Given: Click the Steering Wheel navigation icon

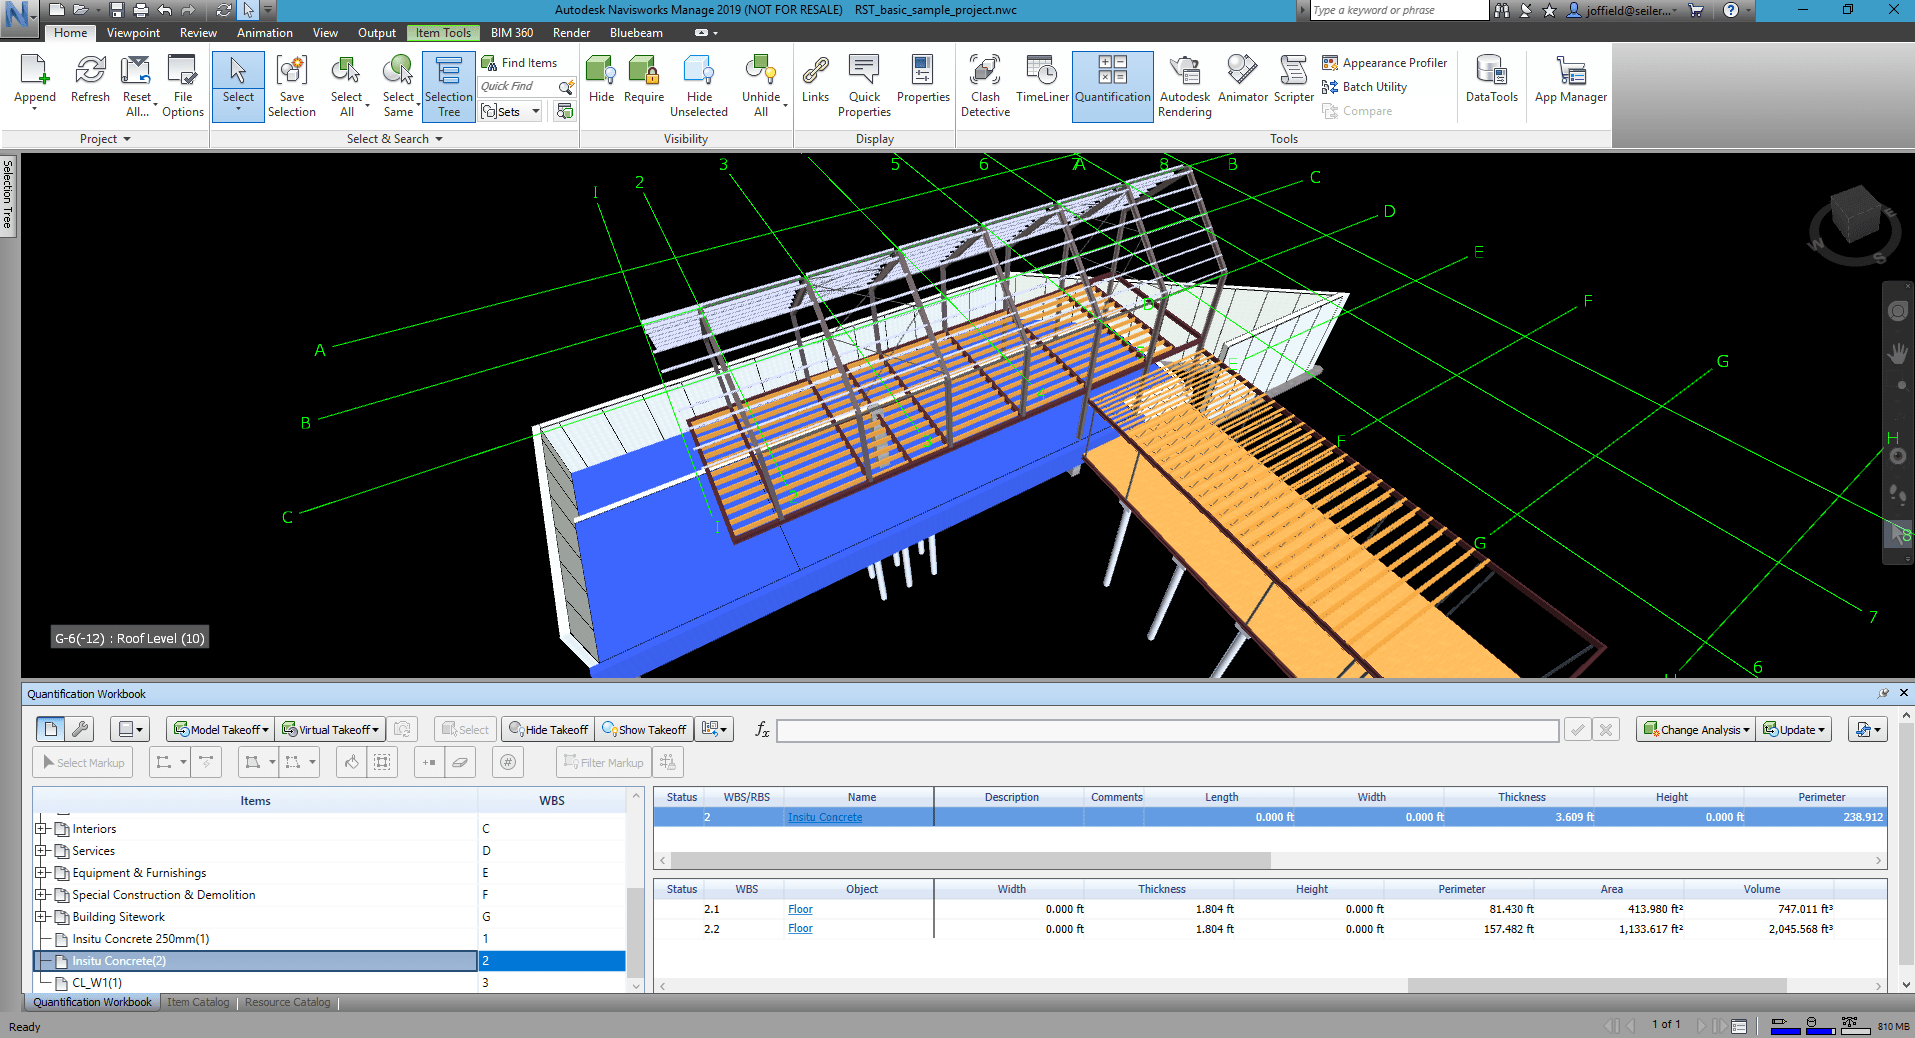Looking at the screenshot, I should 1897,311.
